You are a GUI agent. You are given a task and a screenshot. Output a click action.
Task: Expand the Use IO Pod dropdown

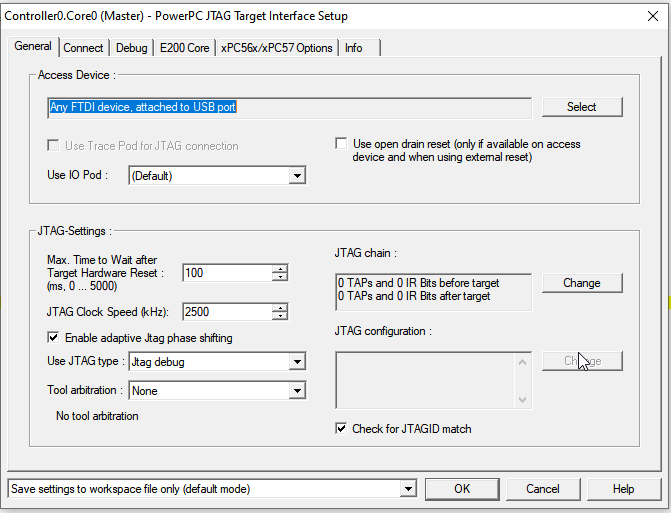click(297, 176)
